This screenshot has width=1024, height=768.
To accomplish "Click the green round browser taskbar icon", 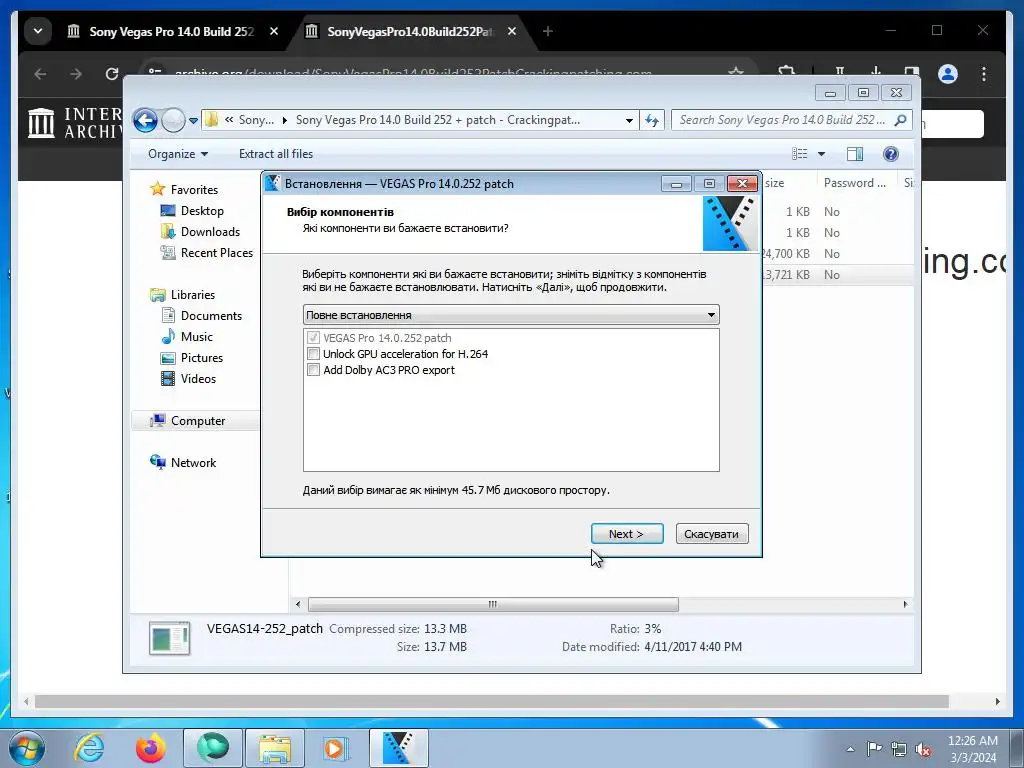I will point(213,748).
